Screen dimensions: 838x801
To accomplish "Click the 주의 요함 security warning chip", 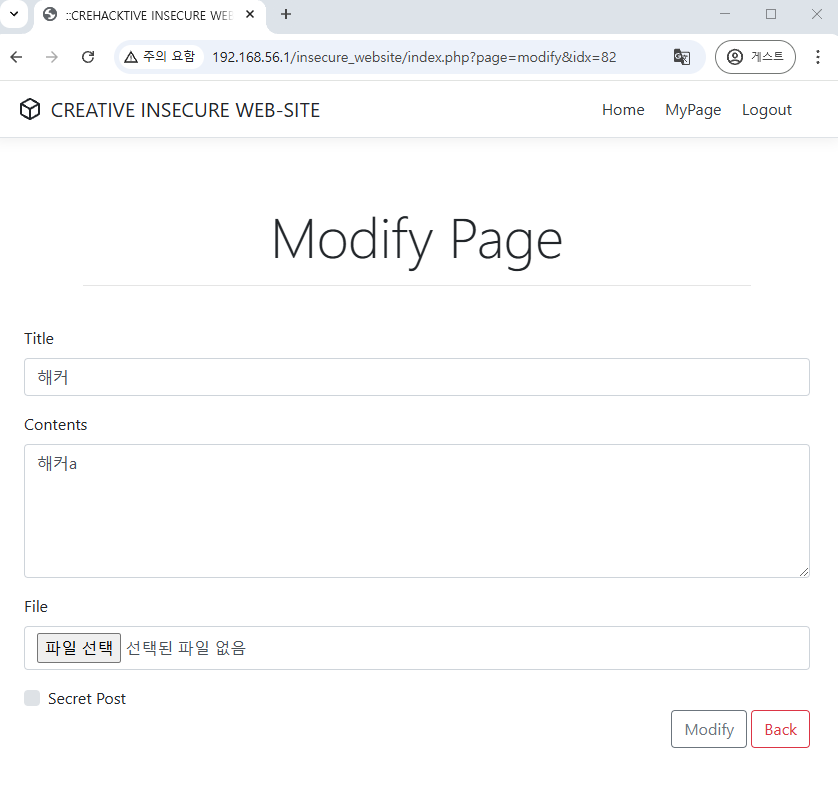I will pos(160,57).
